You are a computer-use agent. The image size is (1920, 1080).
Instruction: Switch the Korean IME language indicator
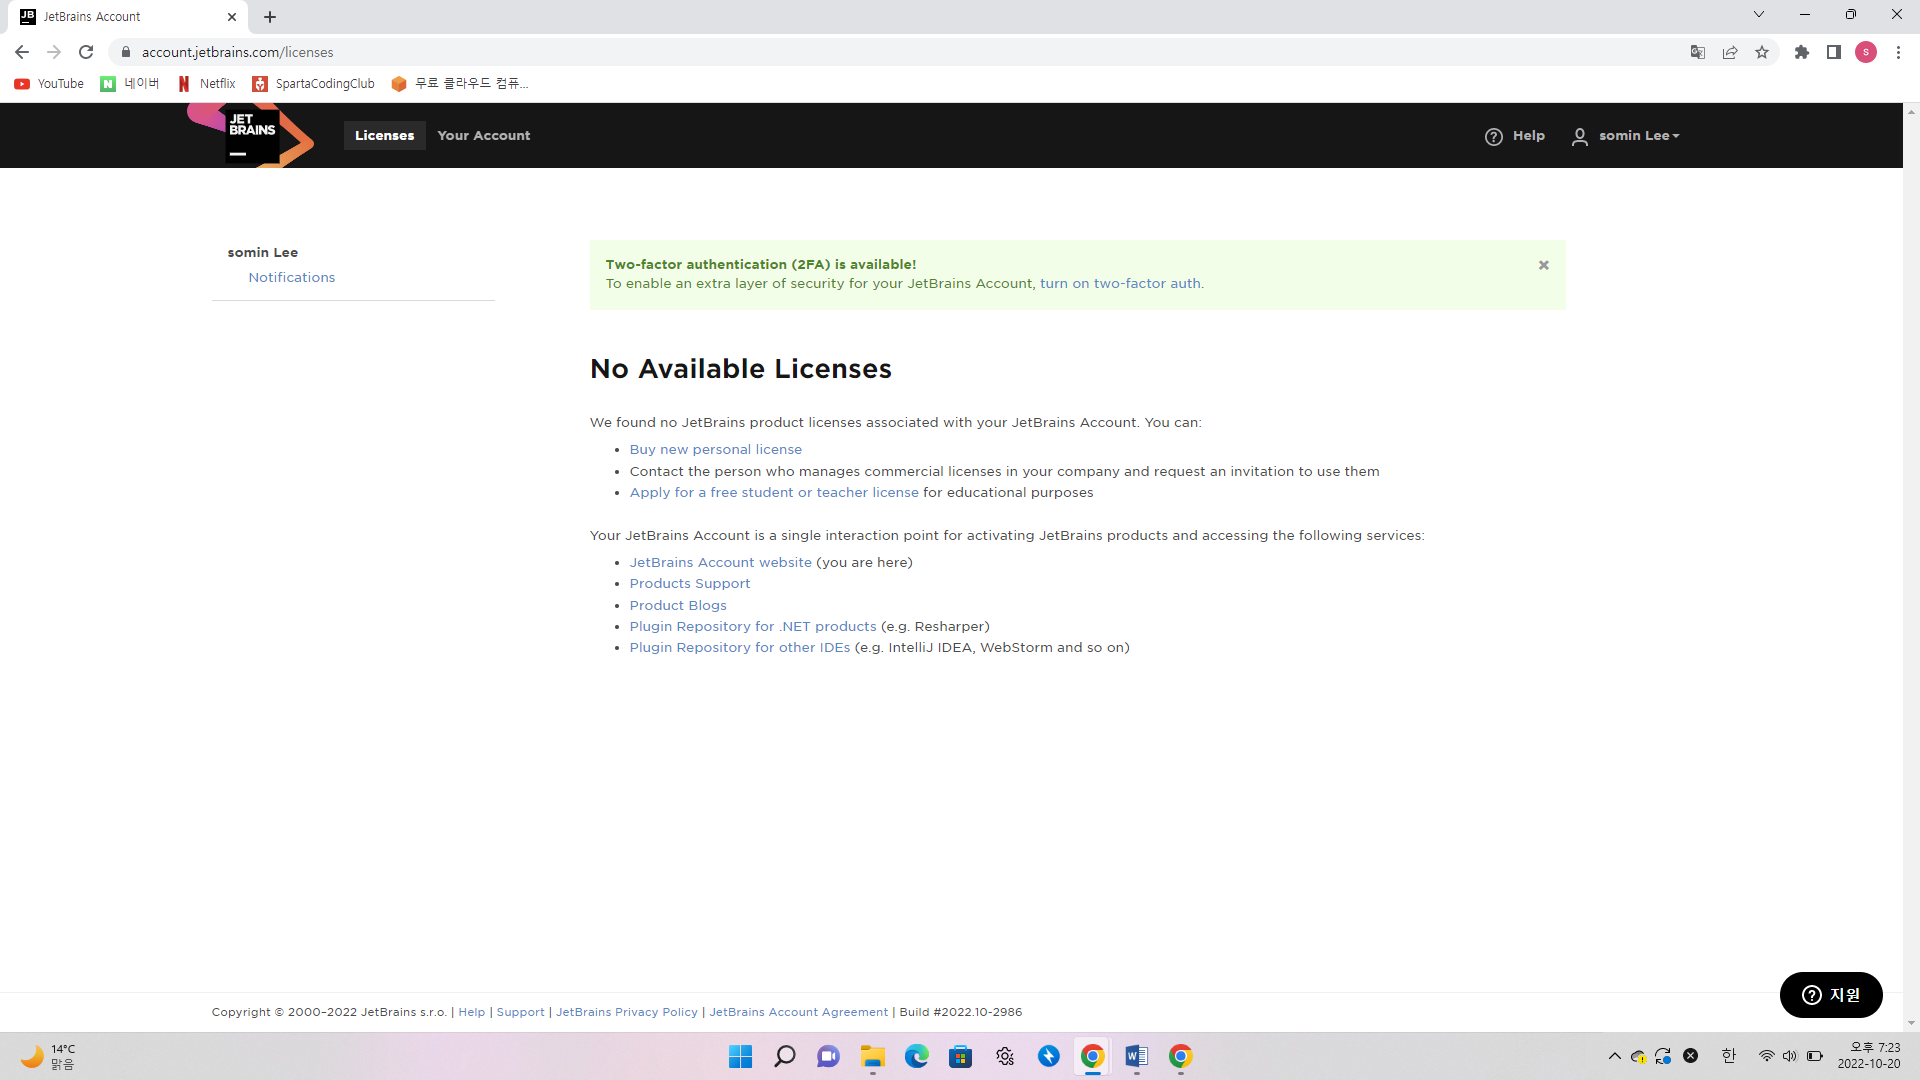click(x=1729, y=1056)
